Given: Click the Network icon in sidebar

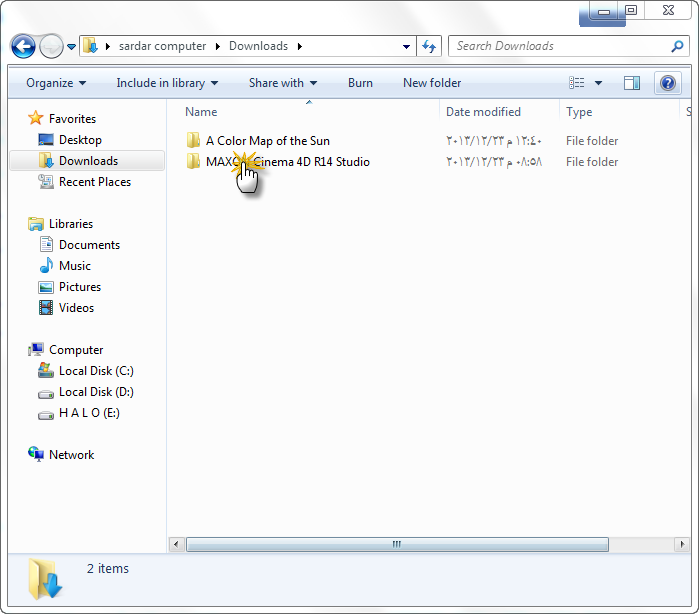Looking at the screenshot, I should pos(37,455).
